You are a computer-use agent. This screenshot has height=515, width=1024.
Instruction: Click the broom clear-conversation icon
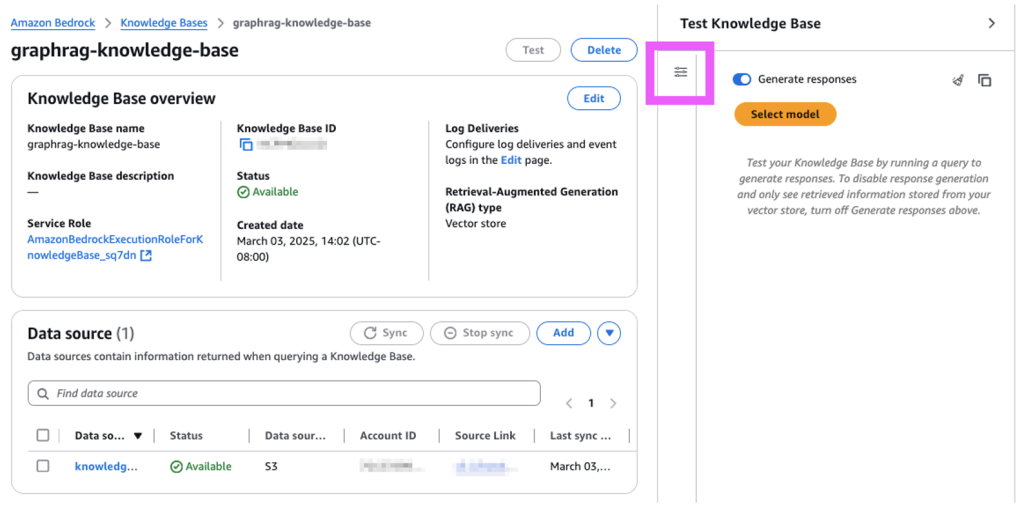coord(958,80)
